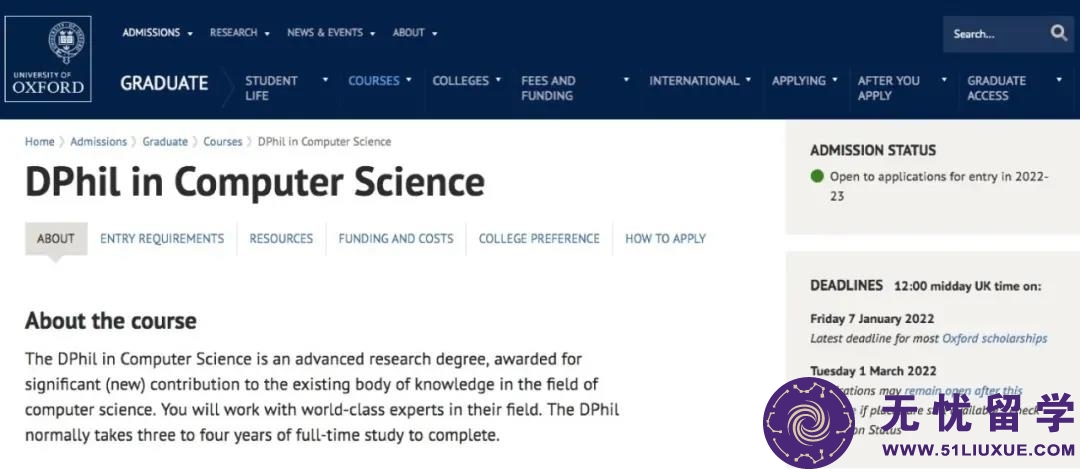Open the College Preference tab
This screenshot has height=474, width=1080.
tap(539, 238)
